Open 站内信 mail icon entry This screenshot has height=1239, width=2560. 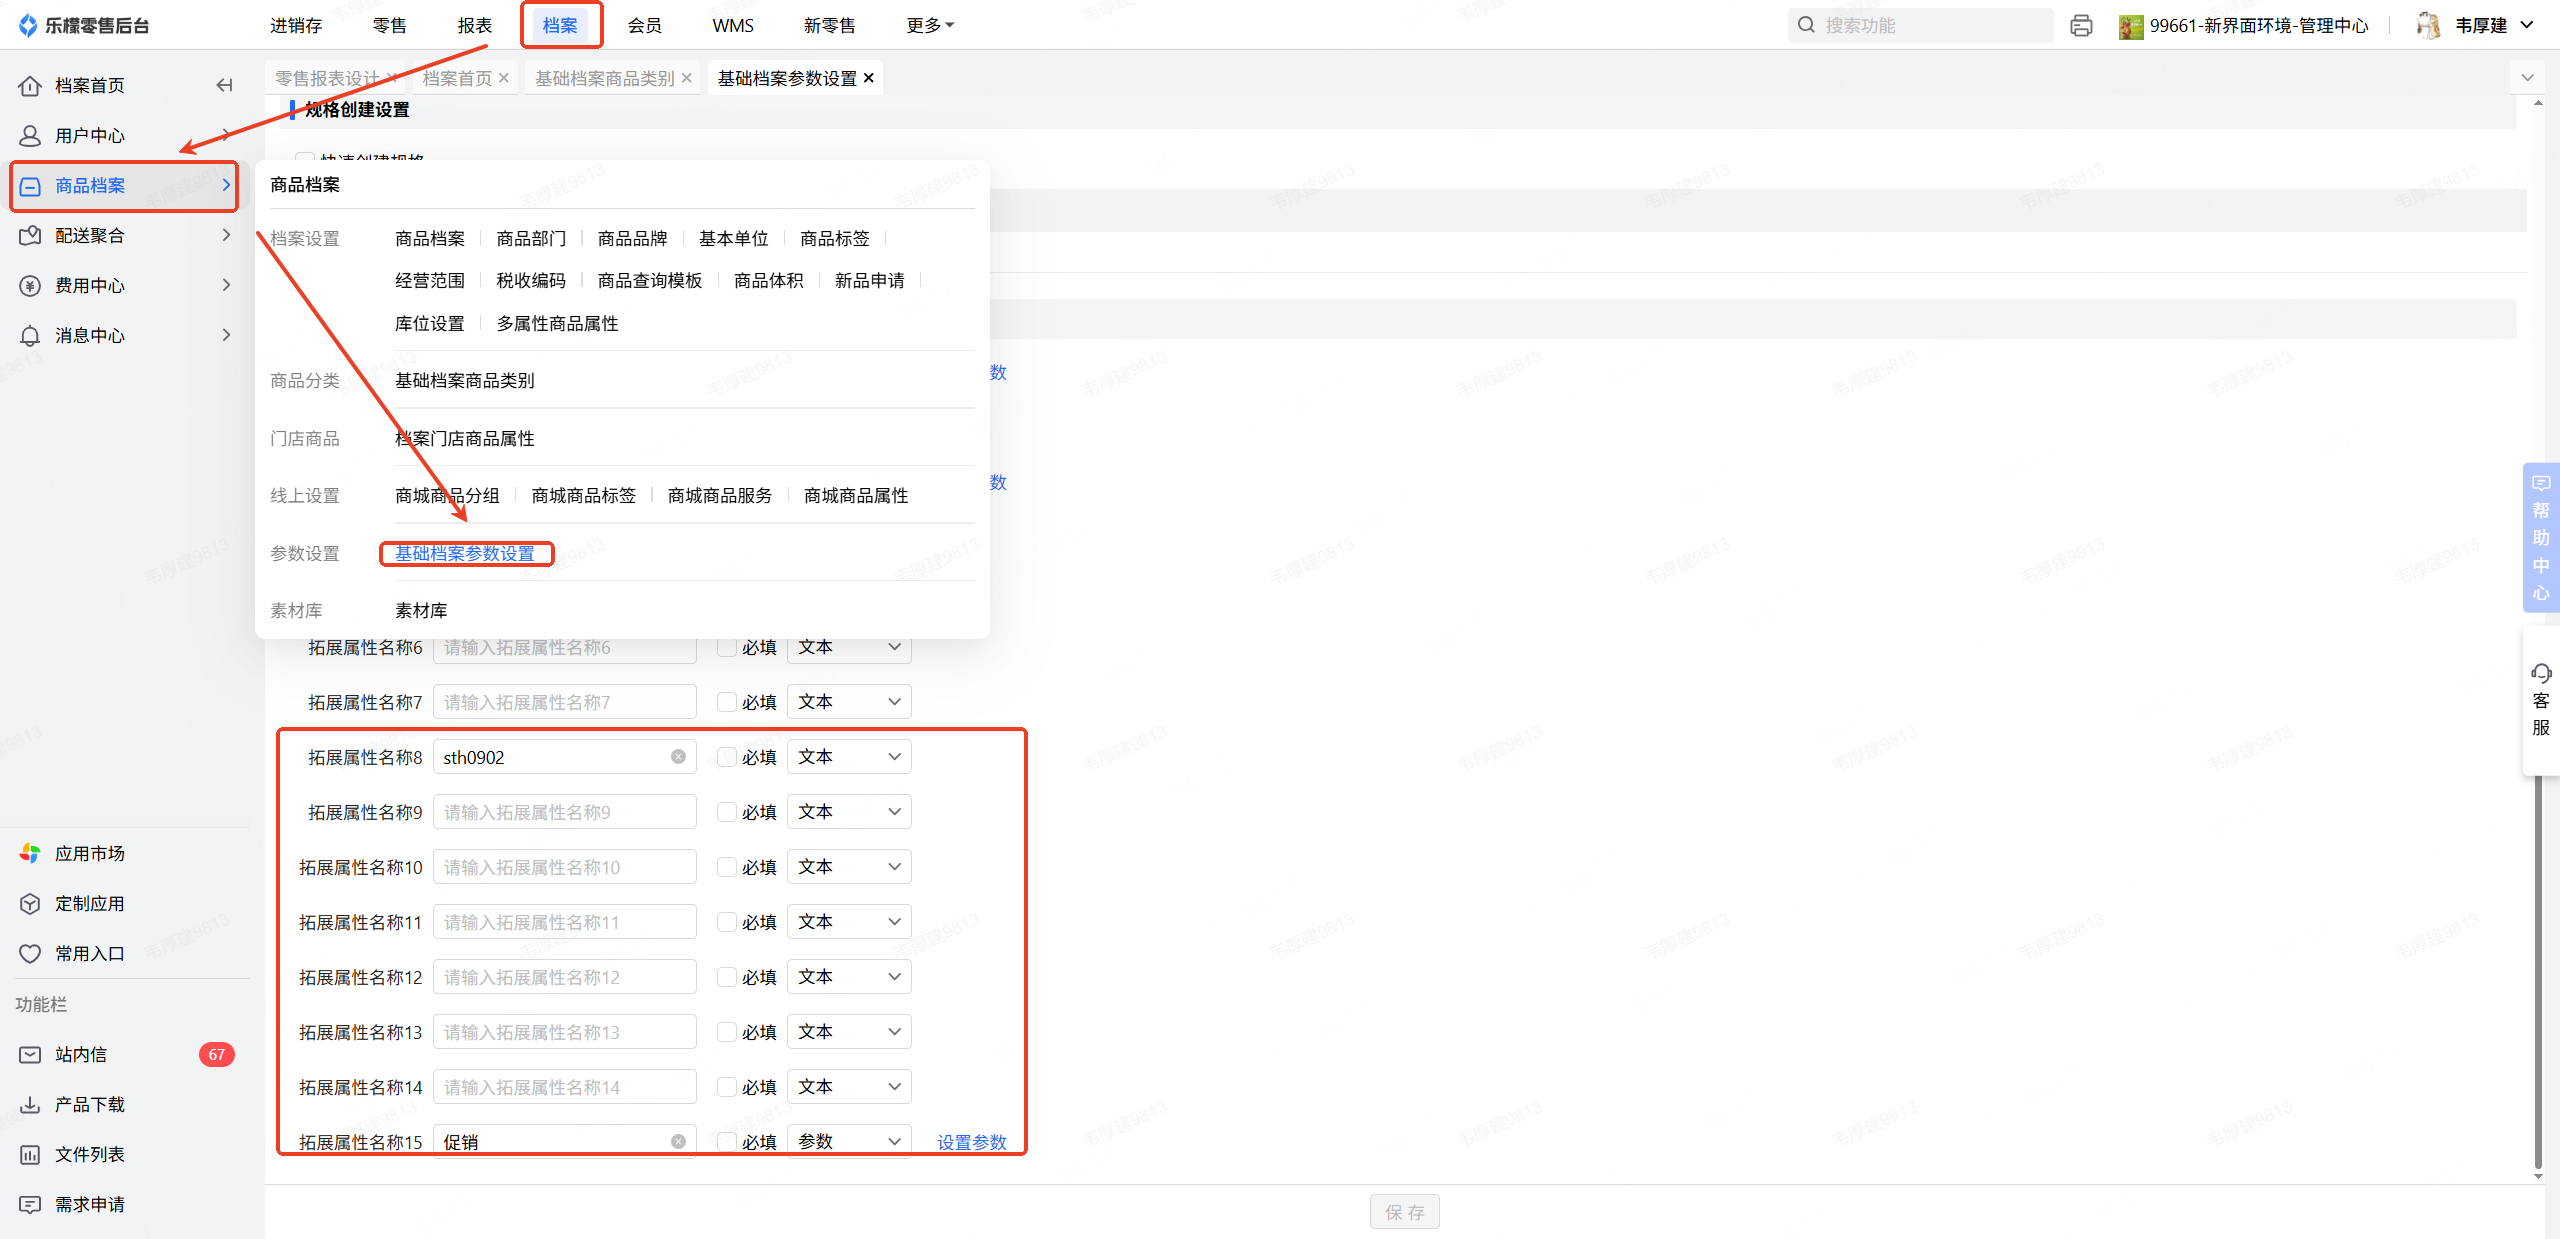click(x=30, y=1054)
